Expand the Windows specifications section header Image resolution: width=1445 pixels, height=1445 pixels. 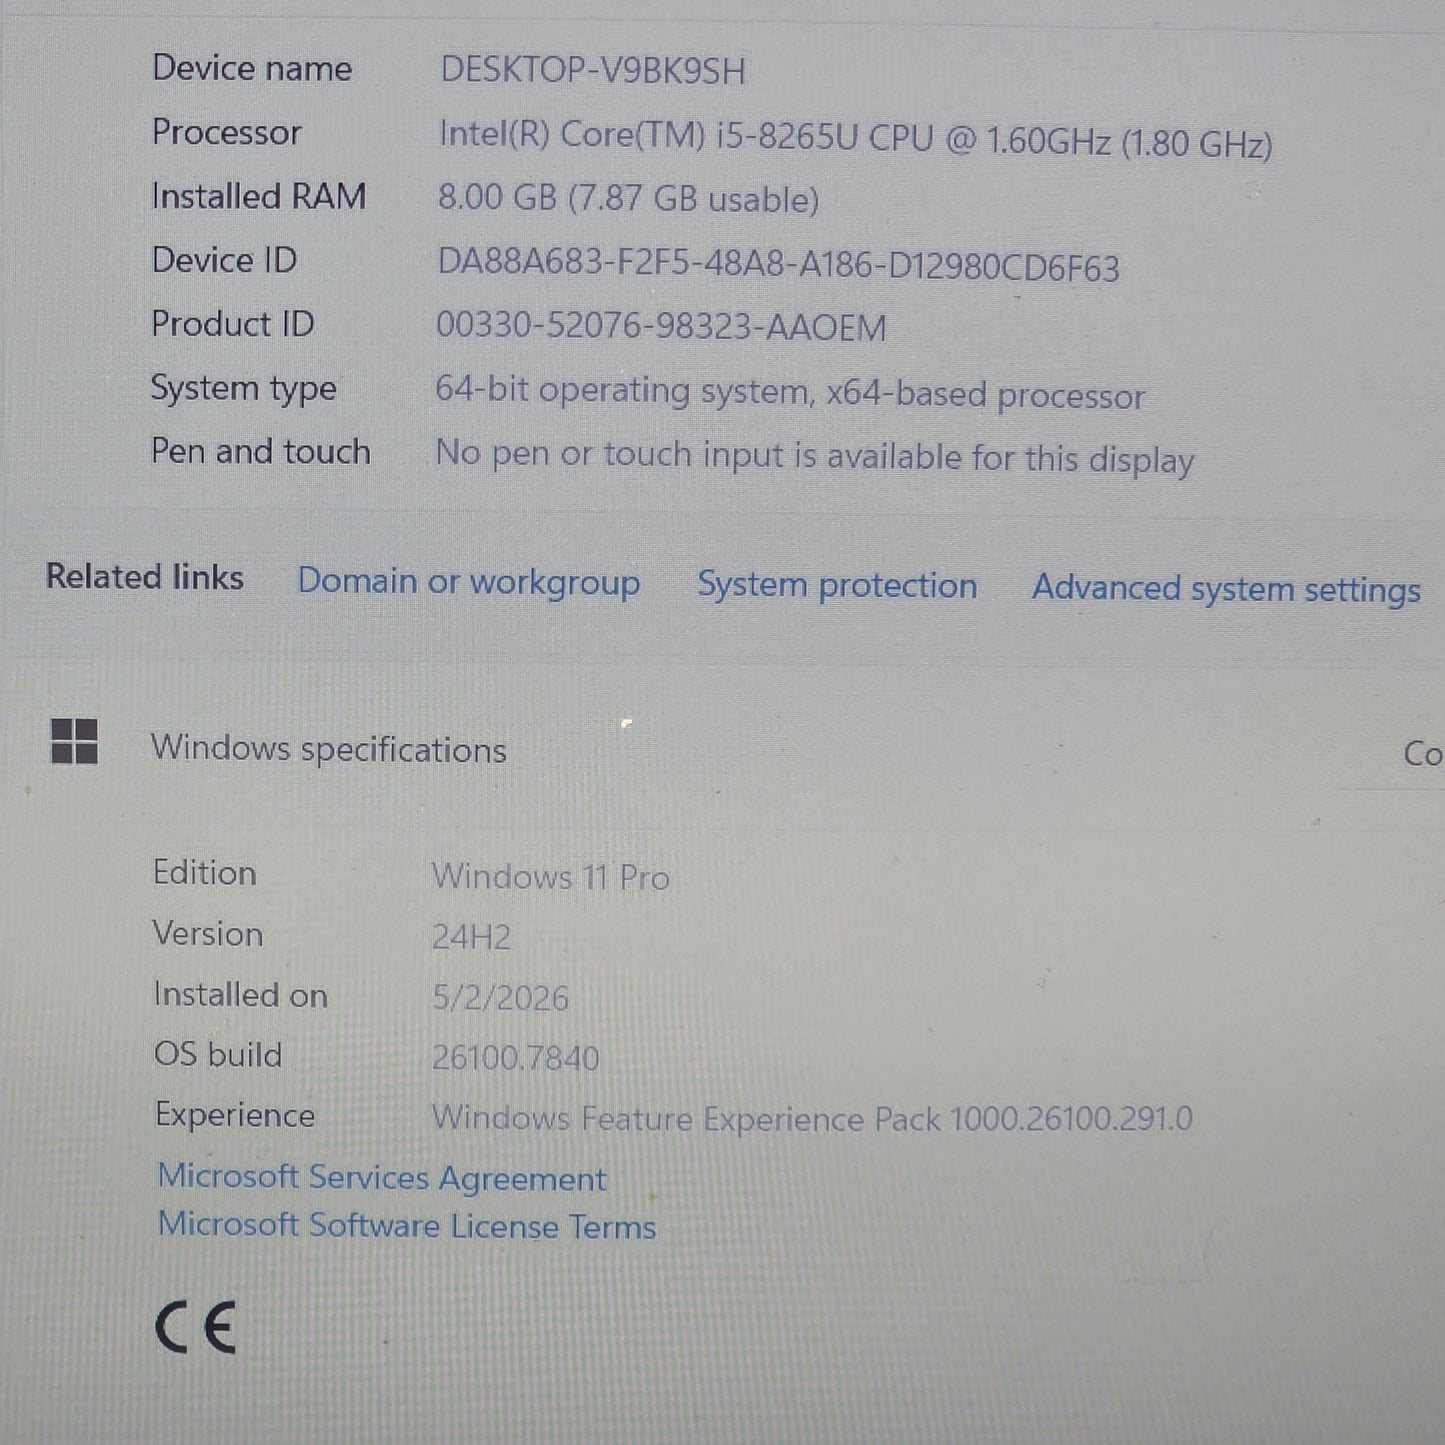tap(328, 749)
